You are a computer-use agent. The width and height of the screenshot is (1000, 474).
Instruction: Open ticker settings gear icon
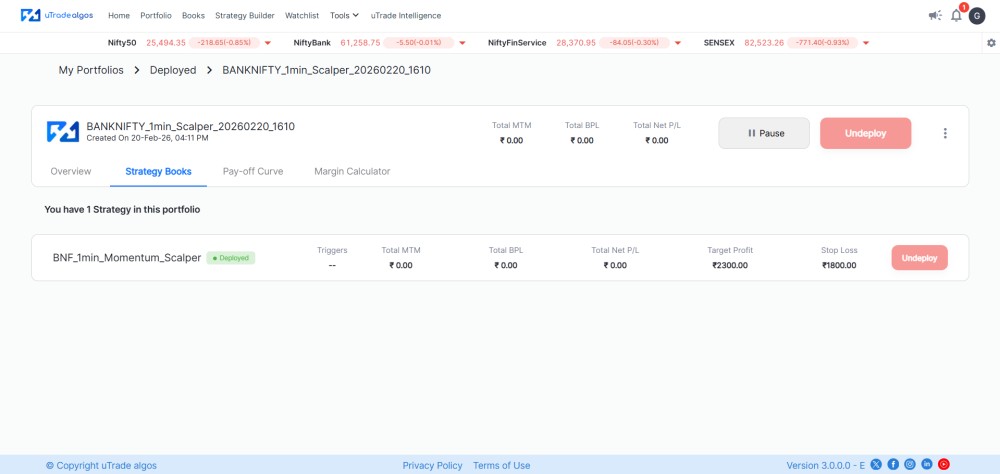990,43
